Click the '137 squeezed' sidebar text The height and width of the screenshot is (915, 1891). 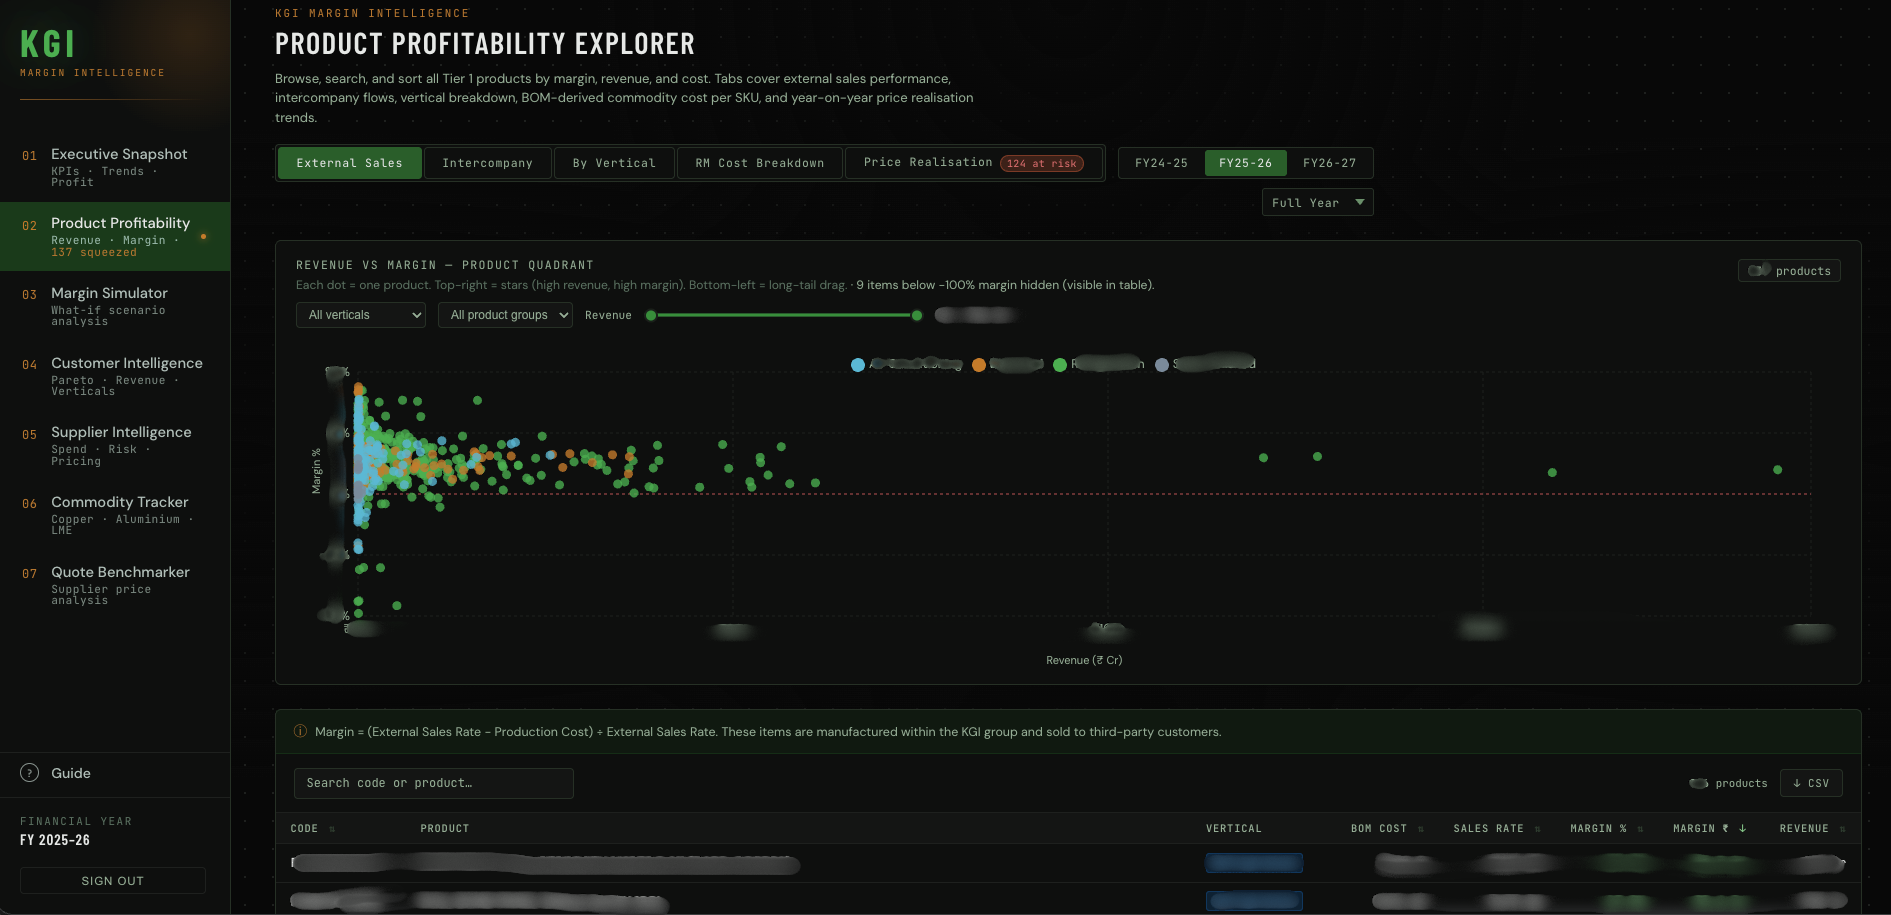coord(94,253)
